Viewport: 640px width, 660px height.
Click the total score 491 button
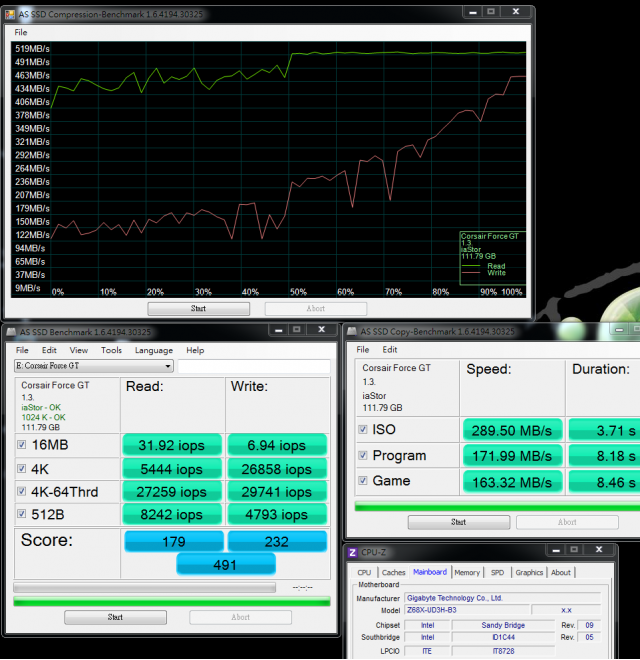tap(226, 564)
